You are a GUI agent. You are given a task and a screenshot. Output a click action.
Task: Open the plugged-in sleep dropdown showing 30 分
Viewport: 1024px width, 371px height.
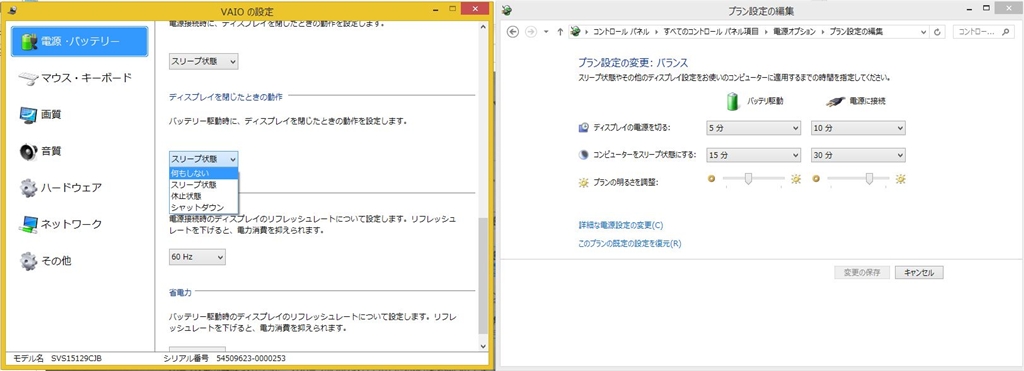point(858,155)
